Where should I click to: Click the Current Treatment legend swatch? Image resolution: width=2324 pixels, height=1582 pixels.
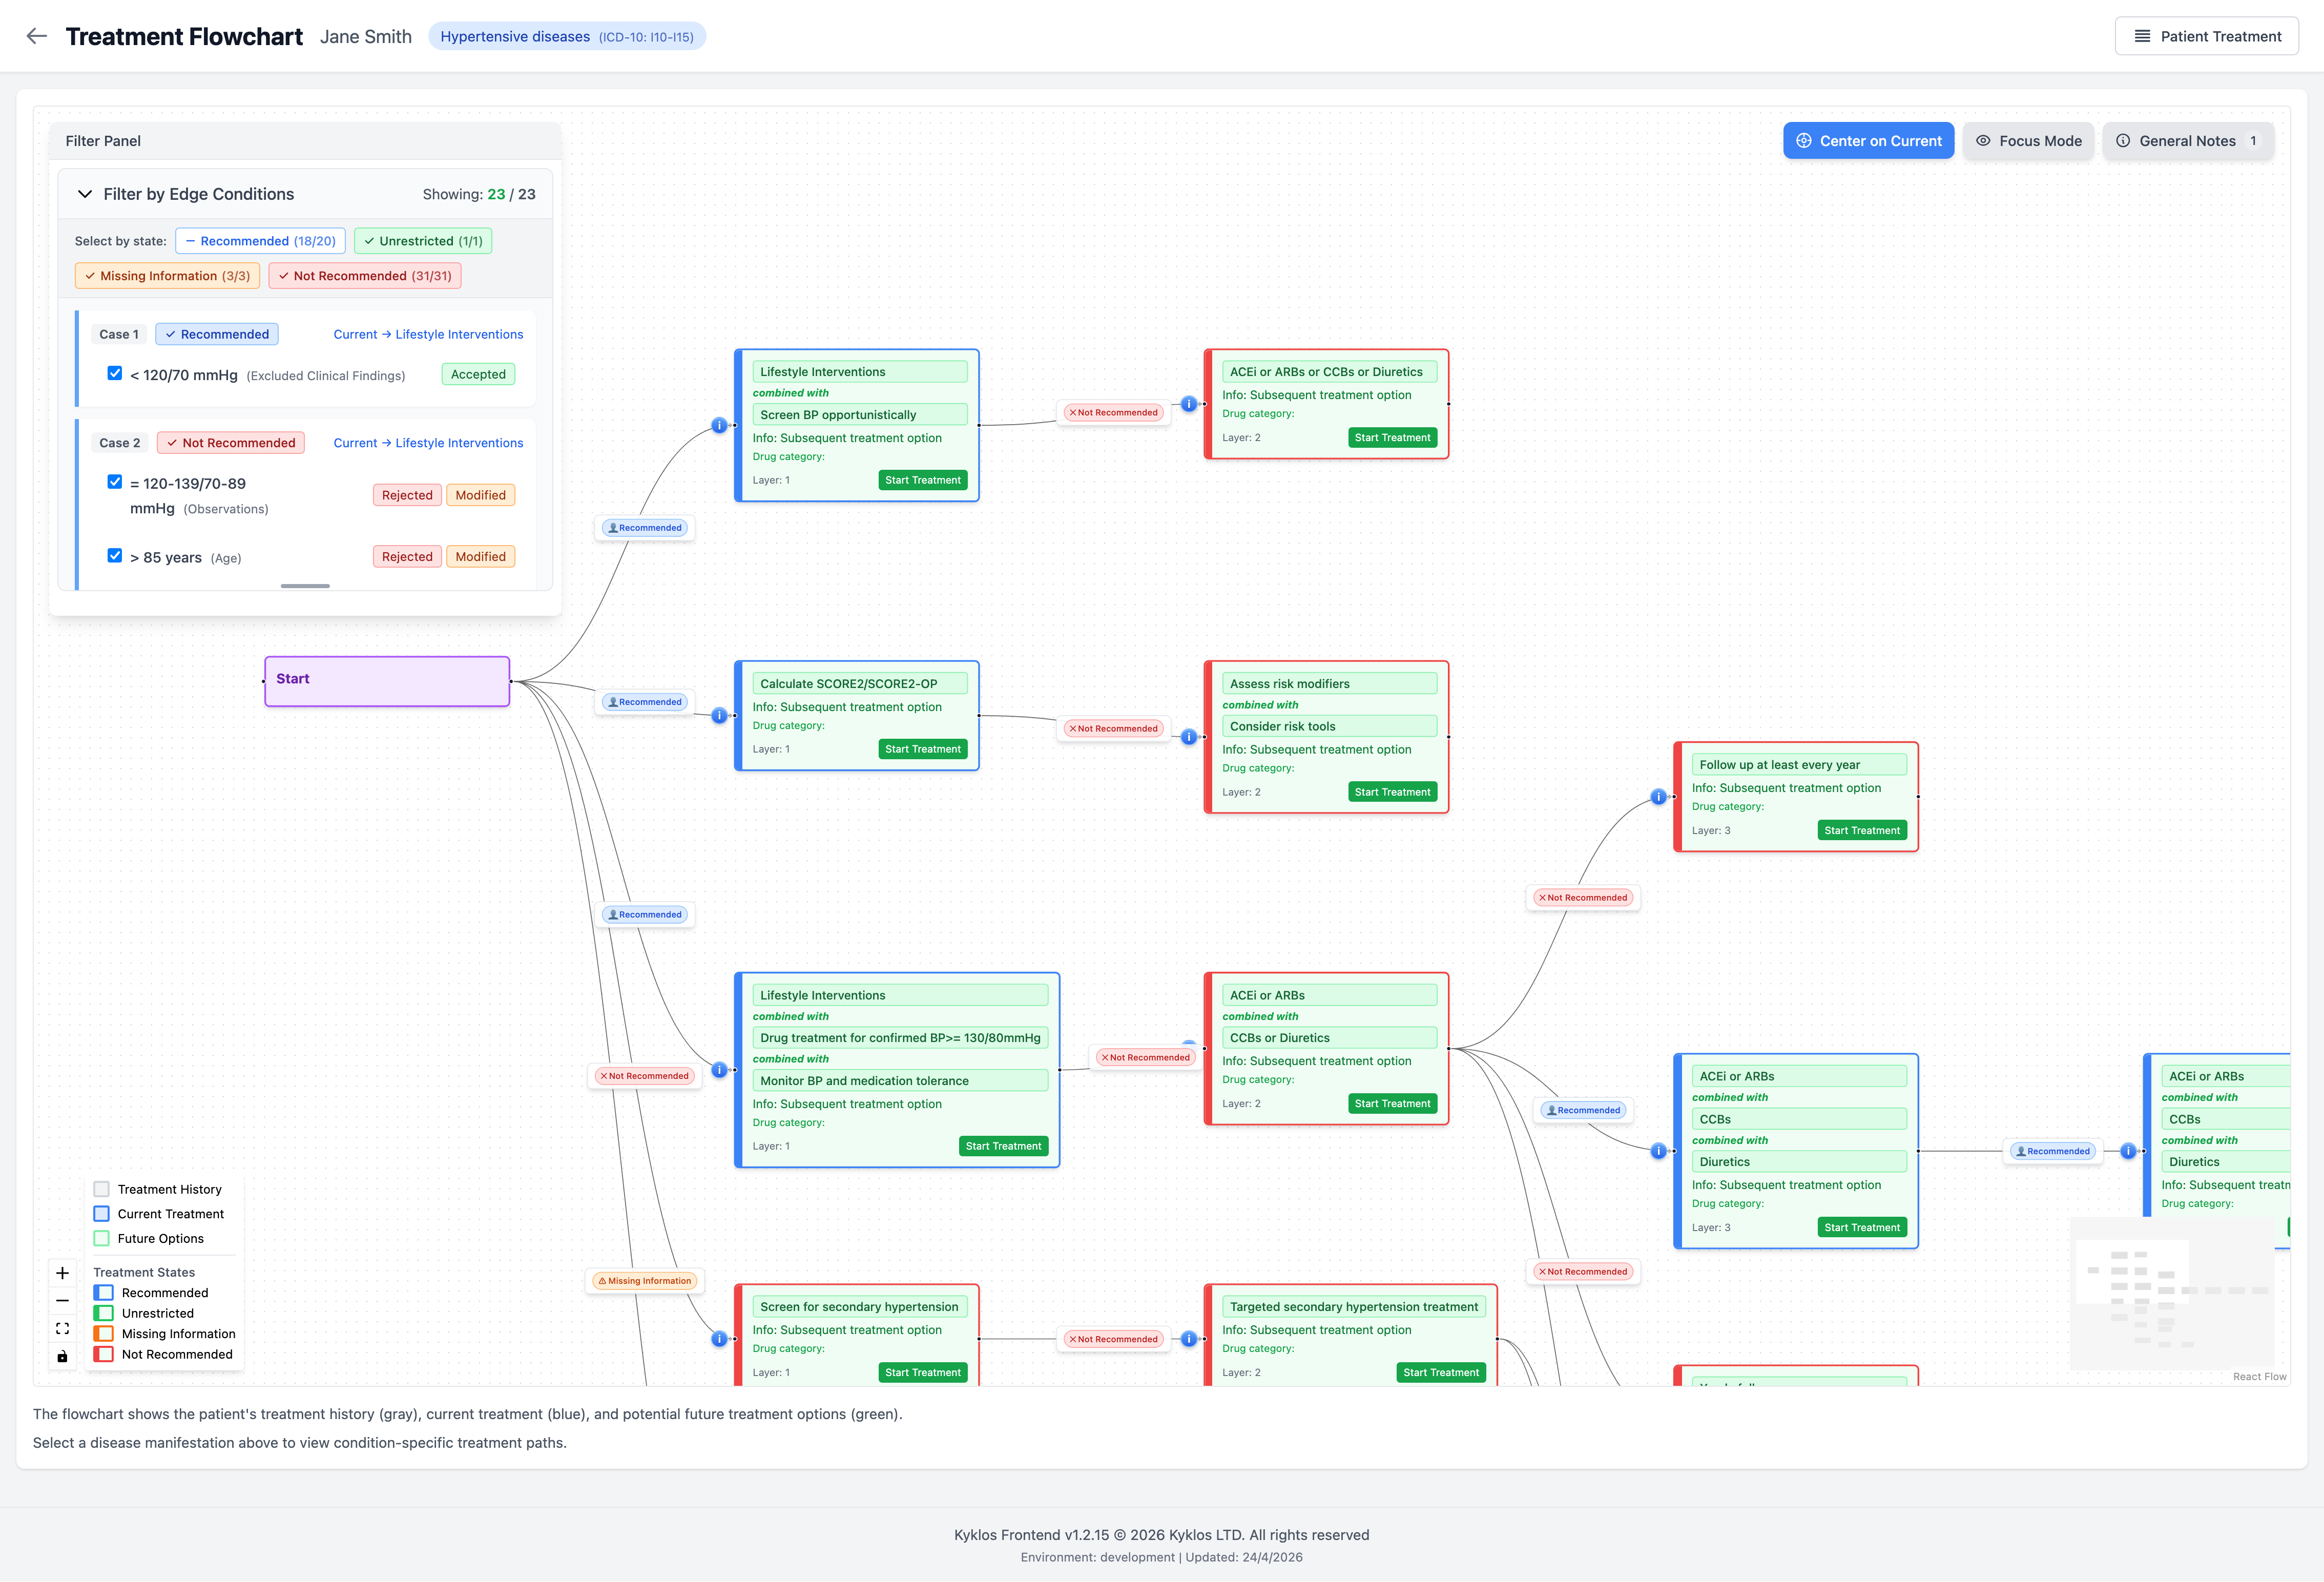[x=101, y=1214]
